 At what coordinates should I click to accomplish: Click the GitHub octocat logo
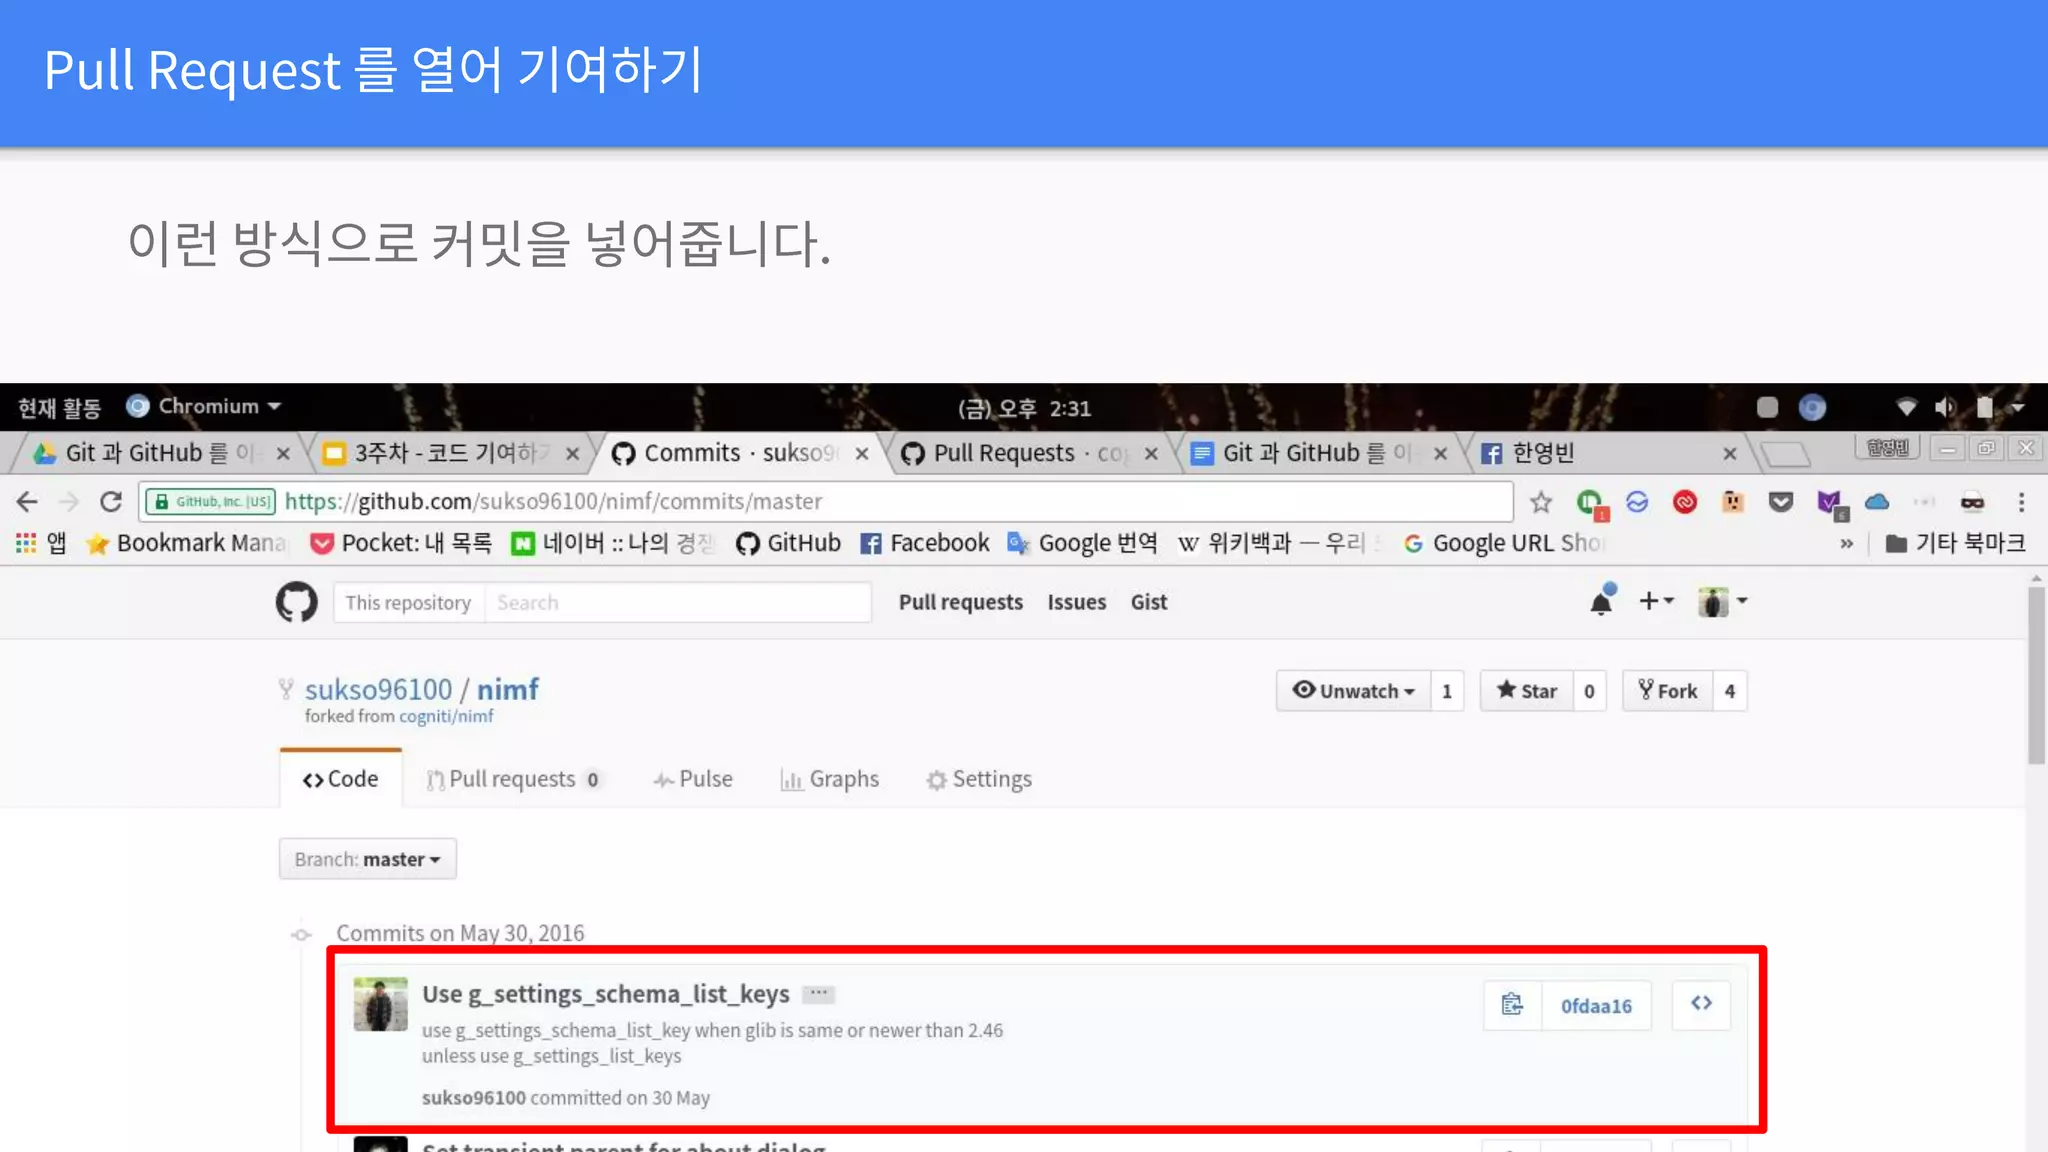pyautogui.click(x=296, y=602)
